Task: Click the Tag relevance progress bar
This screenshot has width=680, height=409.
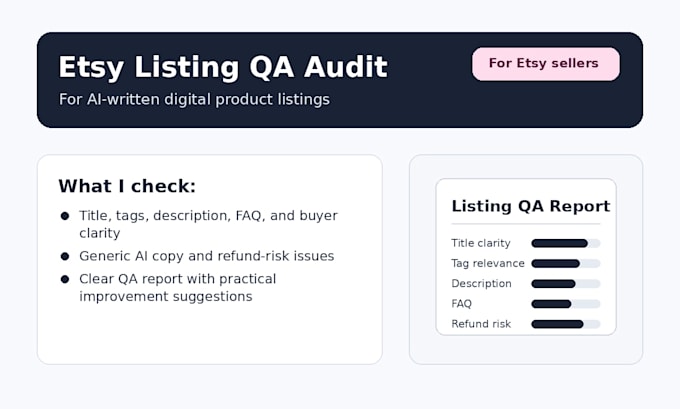Action: coord(566,263)
